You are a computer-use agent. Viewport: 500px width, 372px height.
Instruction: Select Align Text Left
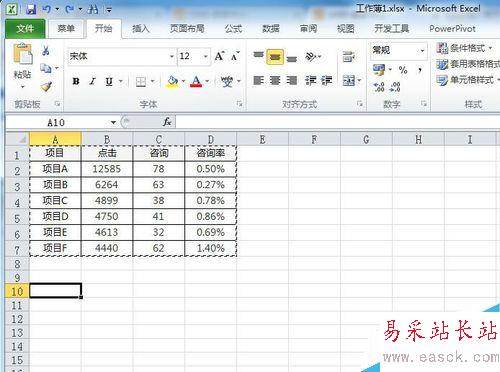point(258,81)
